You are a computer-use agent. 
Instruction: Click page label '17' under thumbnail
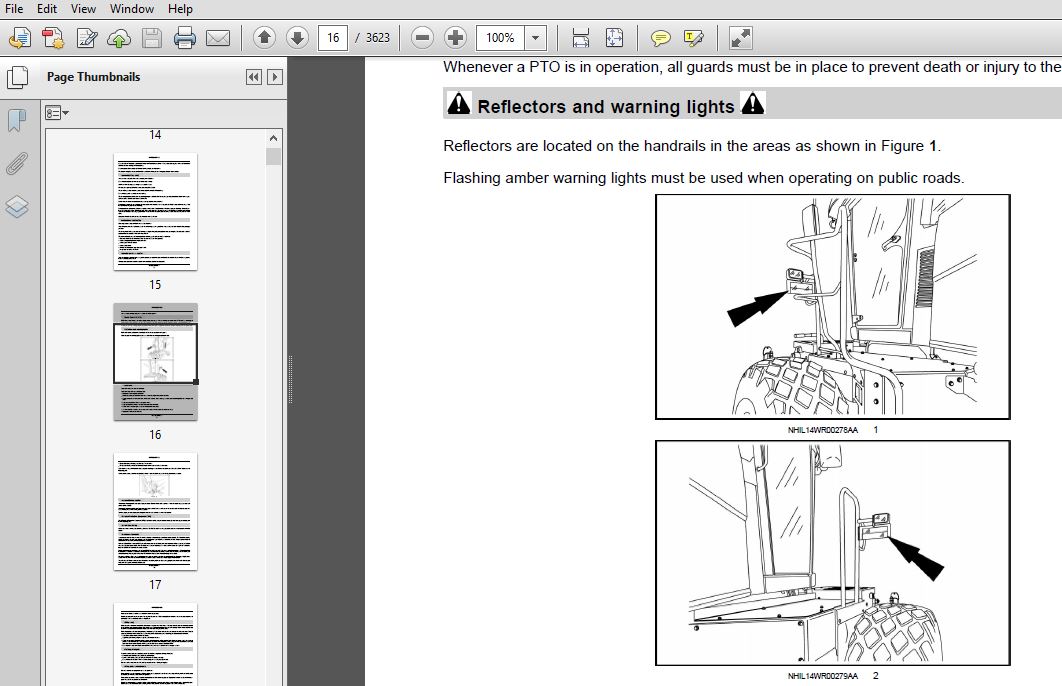tap(155, 584)
